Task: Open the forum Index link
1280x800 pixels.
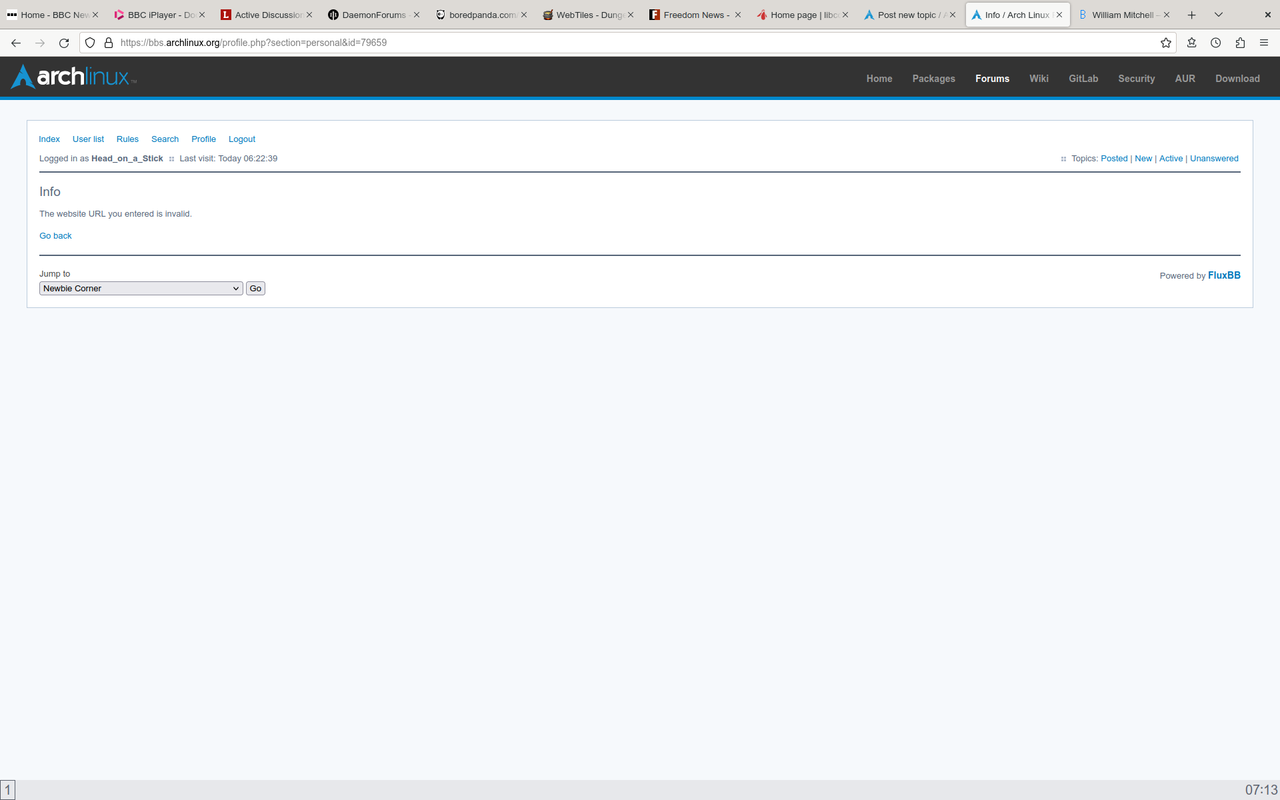Action: click(49, 139)
